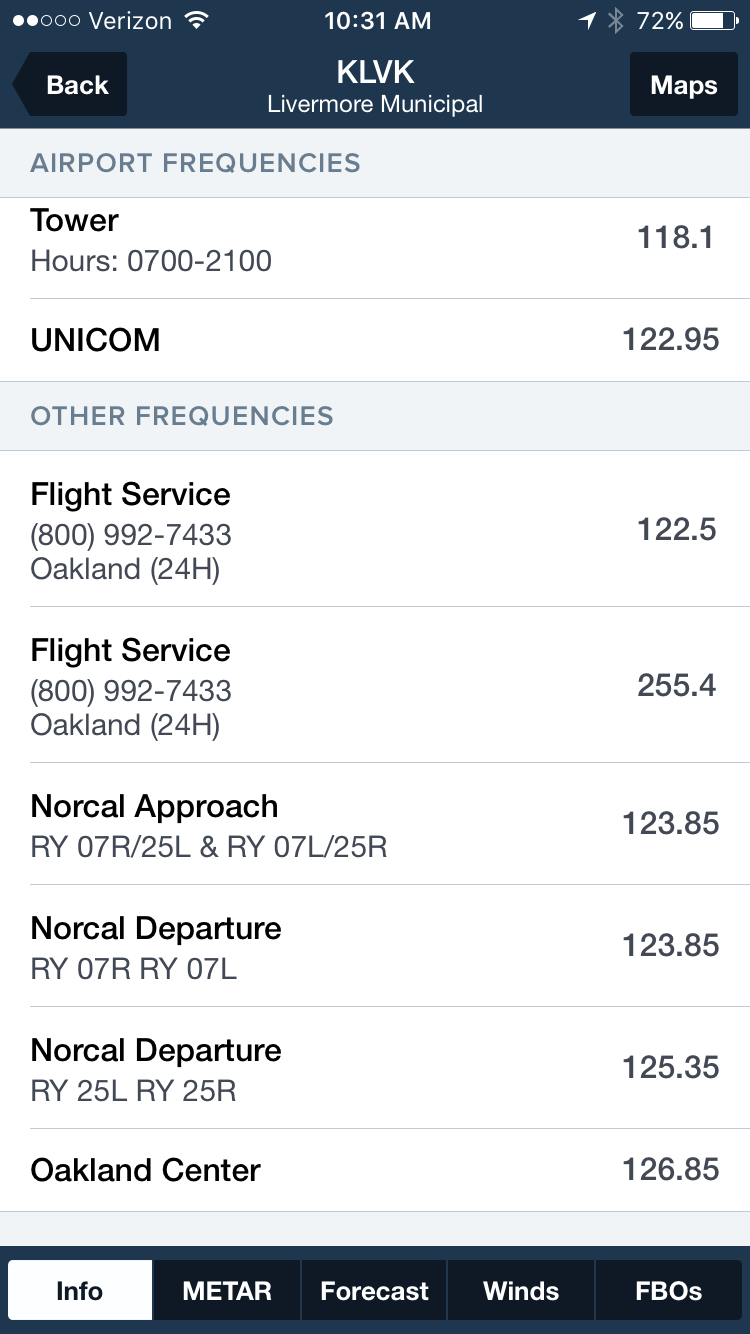Viewport: 750px width, 1334px height.
Task: Tap Norcal Departure 125.35 row
Action: point(375,1068)
